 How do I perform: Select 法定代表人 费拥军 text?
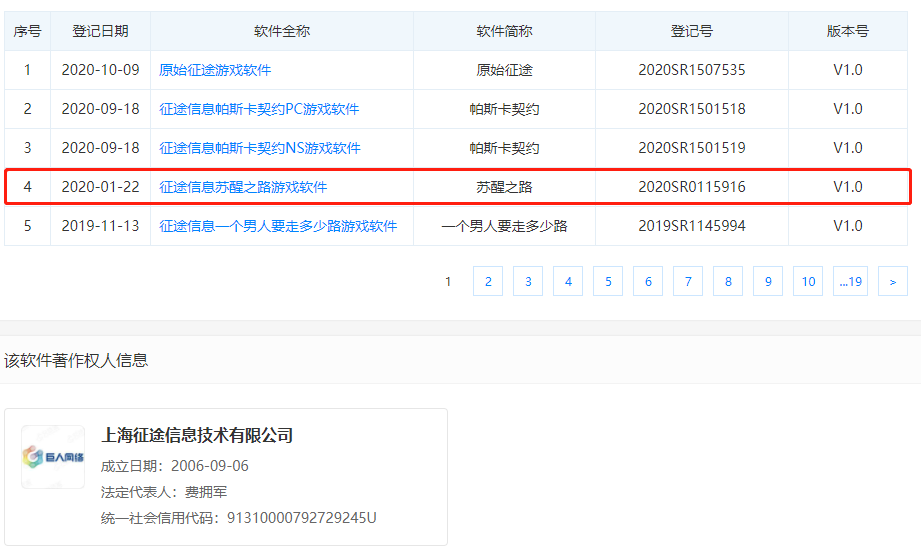pos(164,492)
